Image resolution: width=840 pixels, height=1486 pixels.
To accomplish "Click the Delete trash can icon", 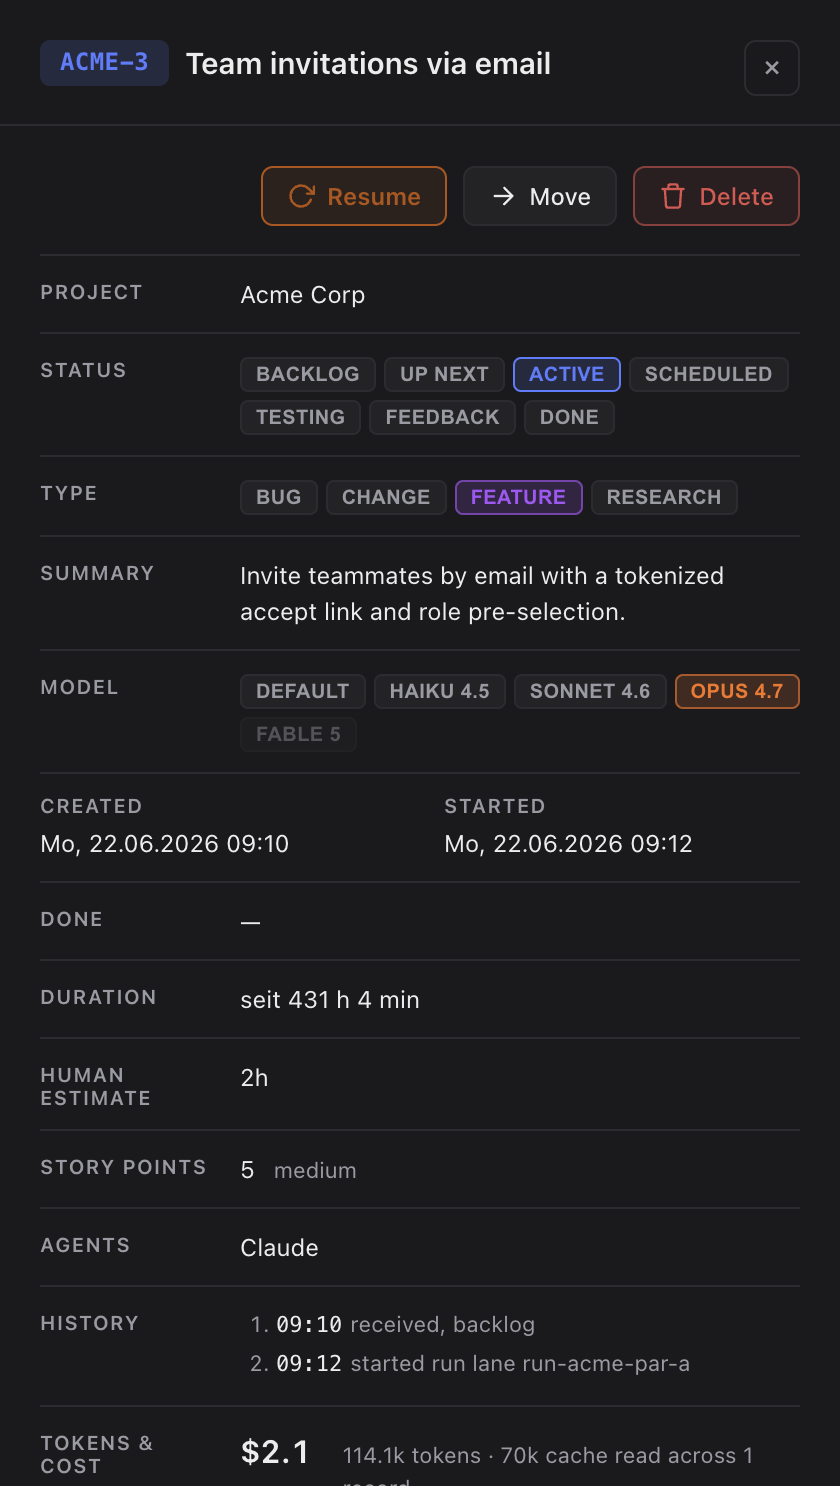I will tap(673, 196).
